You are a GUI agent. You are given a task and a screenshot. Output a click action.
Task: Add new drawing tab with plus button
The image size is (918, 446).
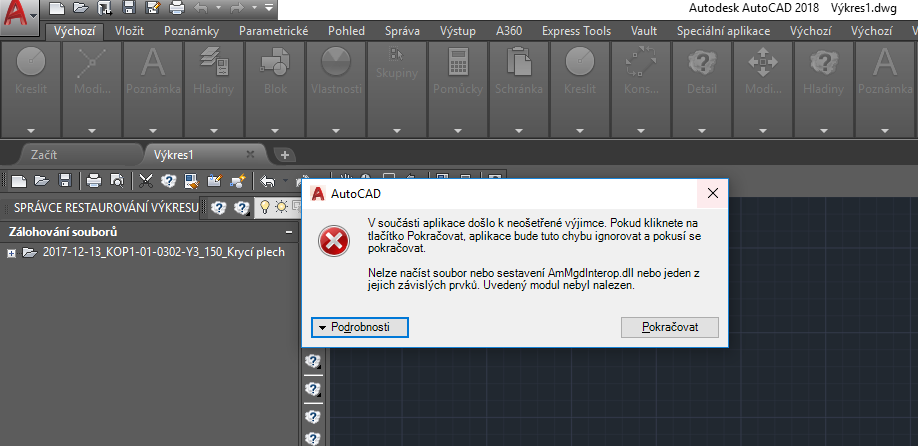(285, 155)
